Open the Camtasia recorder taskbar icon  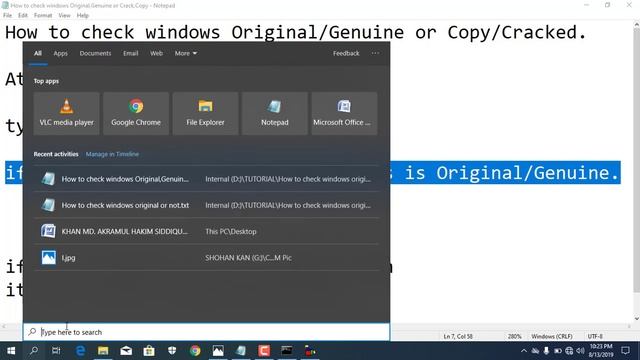pyautogui.click(x=264, y=351)
